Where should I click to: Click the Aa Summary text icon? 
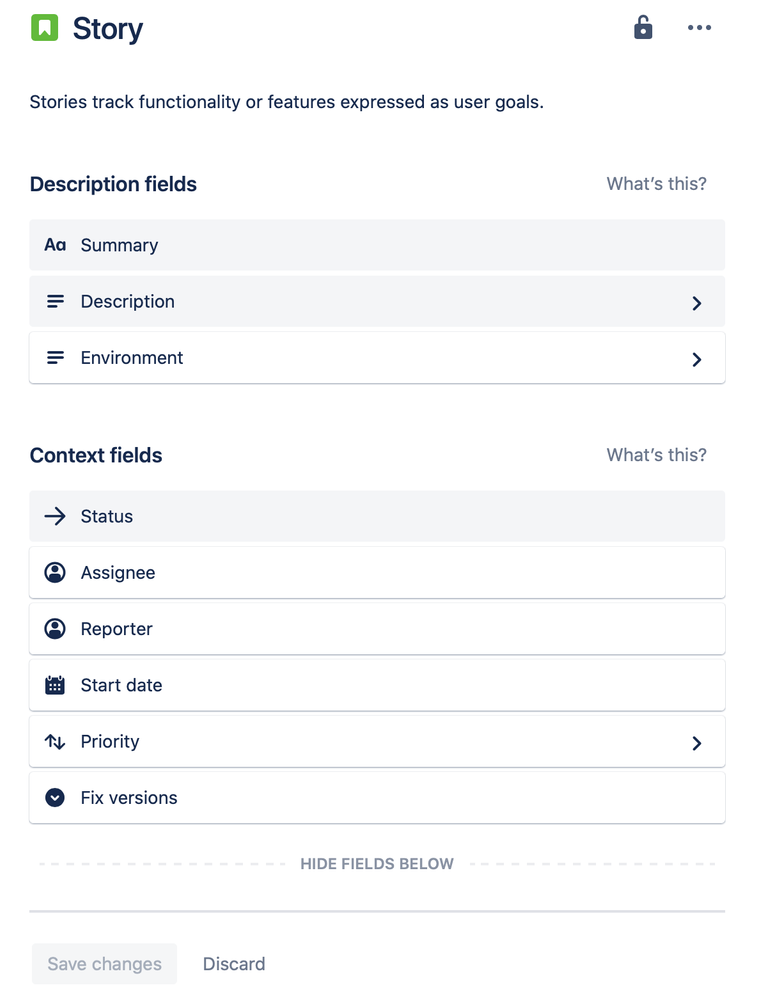click(55, 245)
